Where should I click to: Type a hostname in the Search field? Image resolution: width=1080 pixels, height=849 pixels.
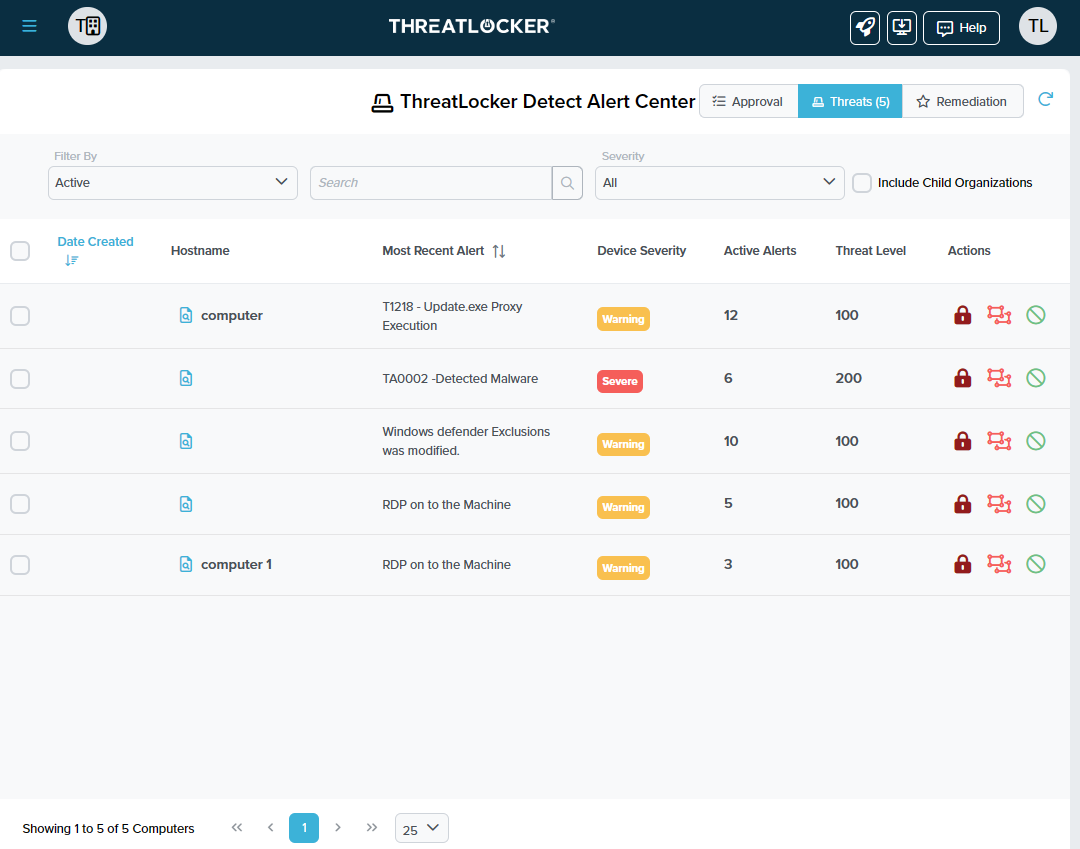[x=430, y=182]
